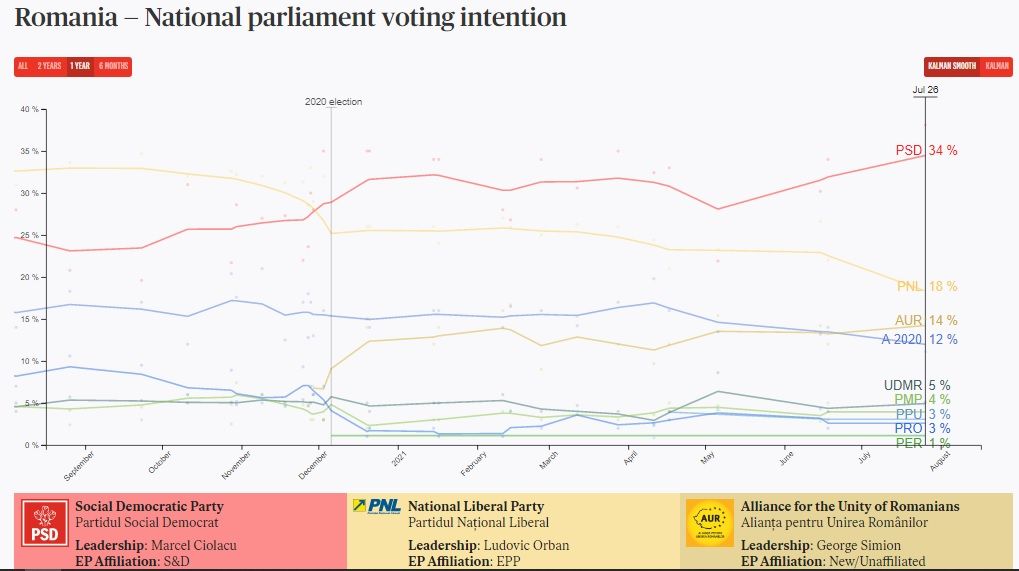Click the PER 1 % series label
Image resolution: width=1019 pixels, height=571 pixels.
click(x=923, y=443)
